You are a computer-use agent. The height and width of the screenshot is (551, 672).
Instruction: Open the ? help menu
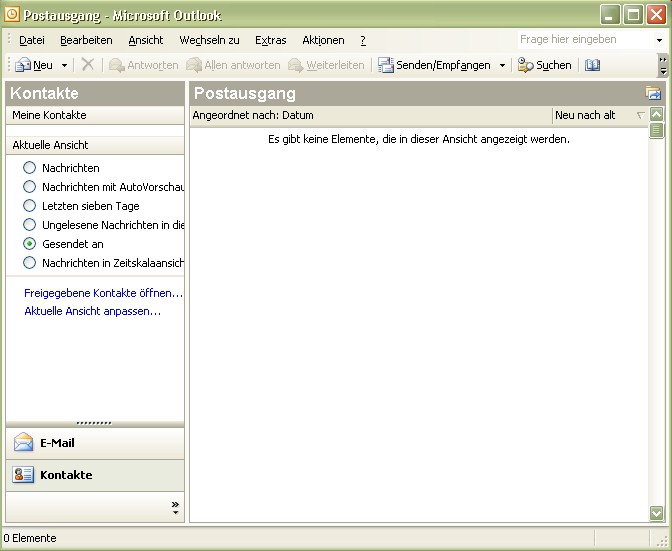(x=363, y=40)
